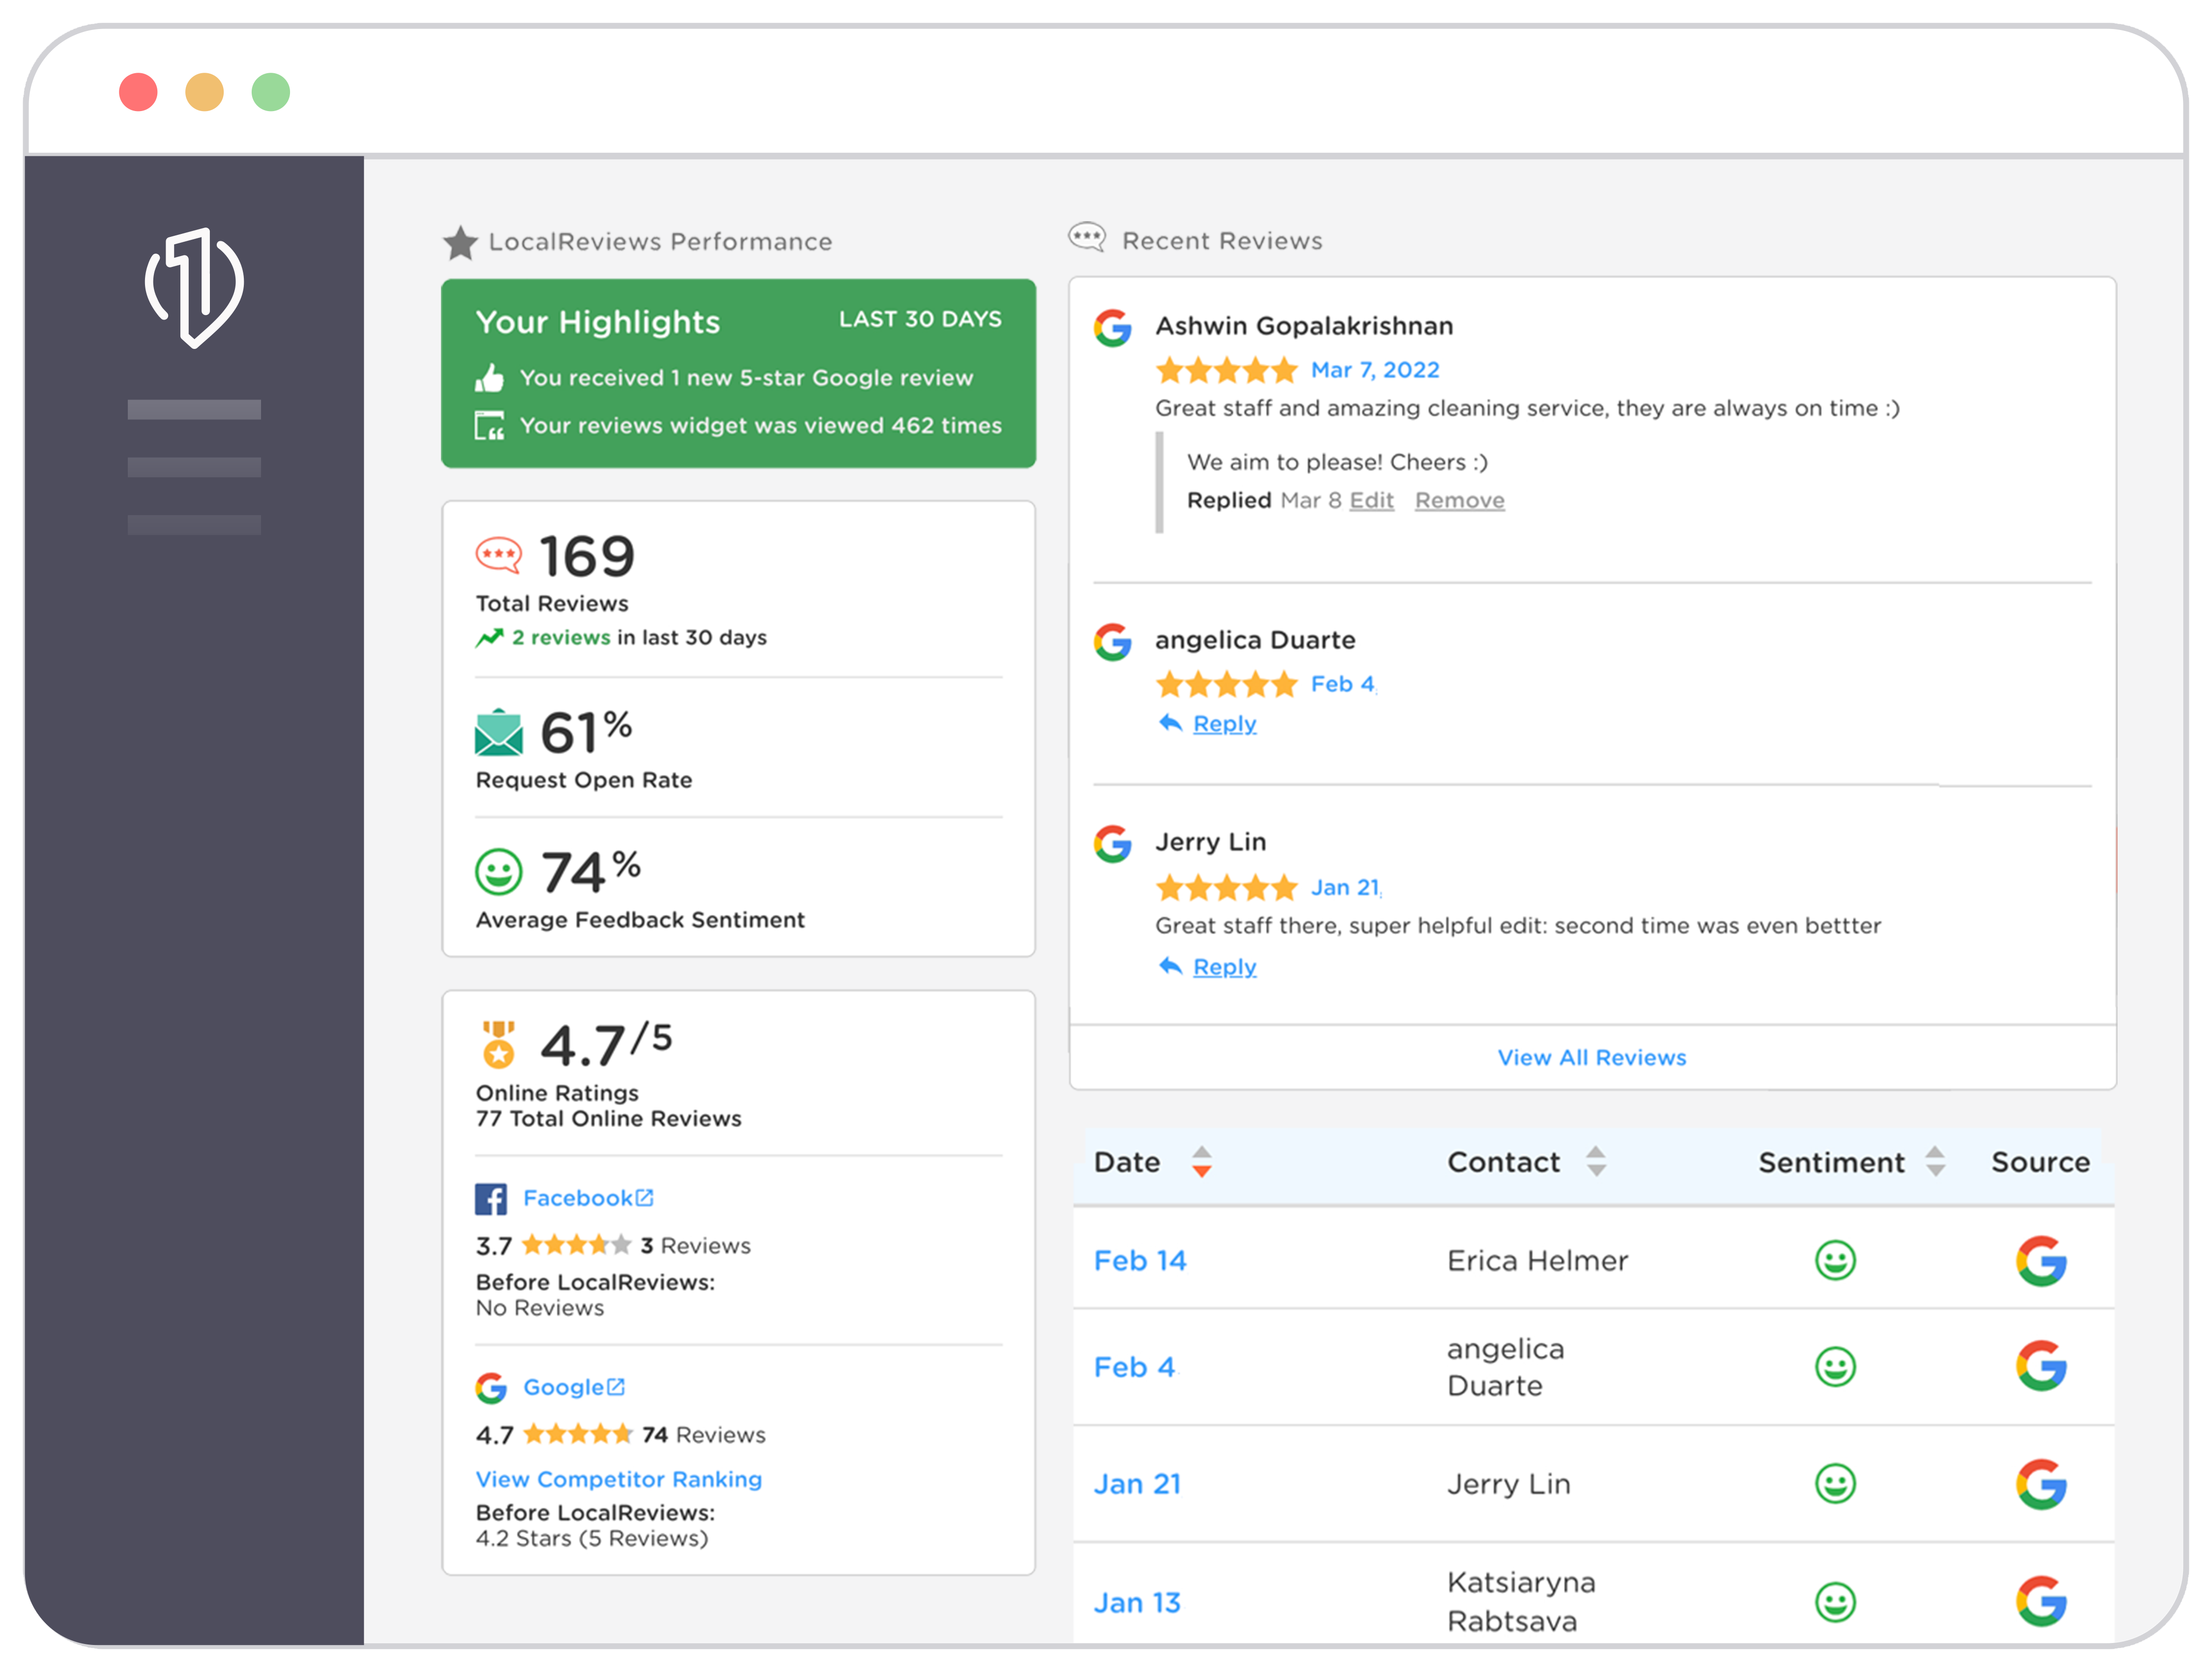Reply to Jerry Lin's review
This screenshot has height=1672, width=2212.
point(1224,967)
